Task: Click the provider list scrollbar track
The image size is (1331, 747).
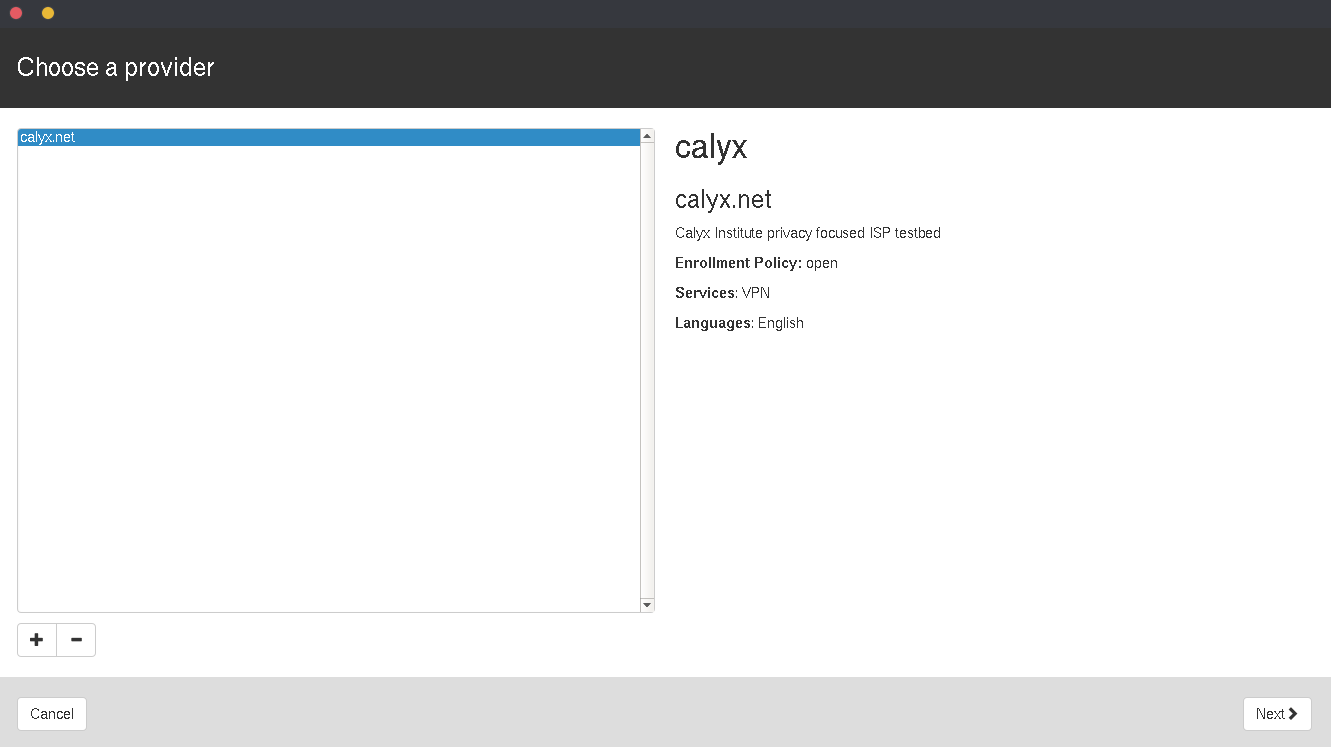Action: click(x=647, y=370)
